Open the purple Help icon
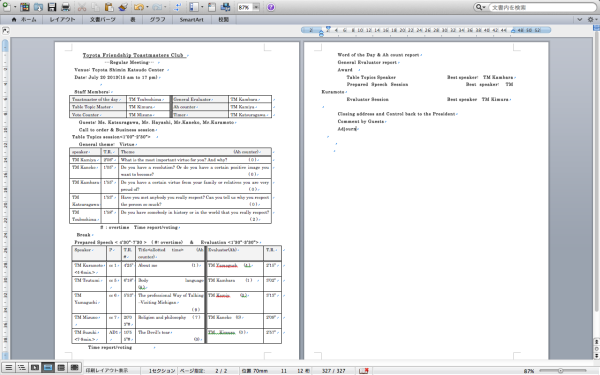 (x=271, y=7)
